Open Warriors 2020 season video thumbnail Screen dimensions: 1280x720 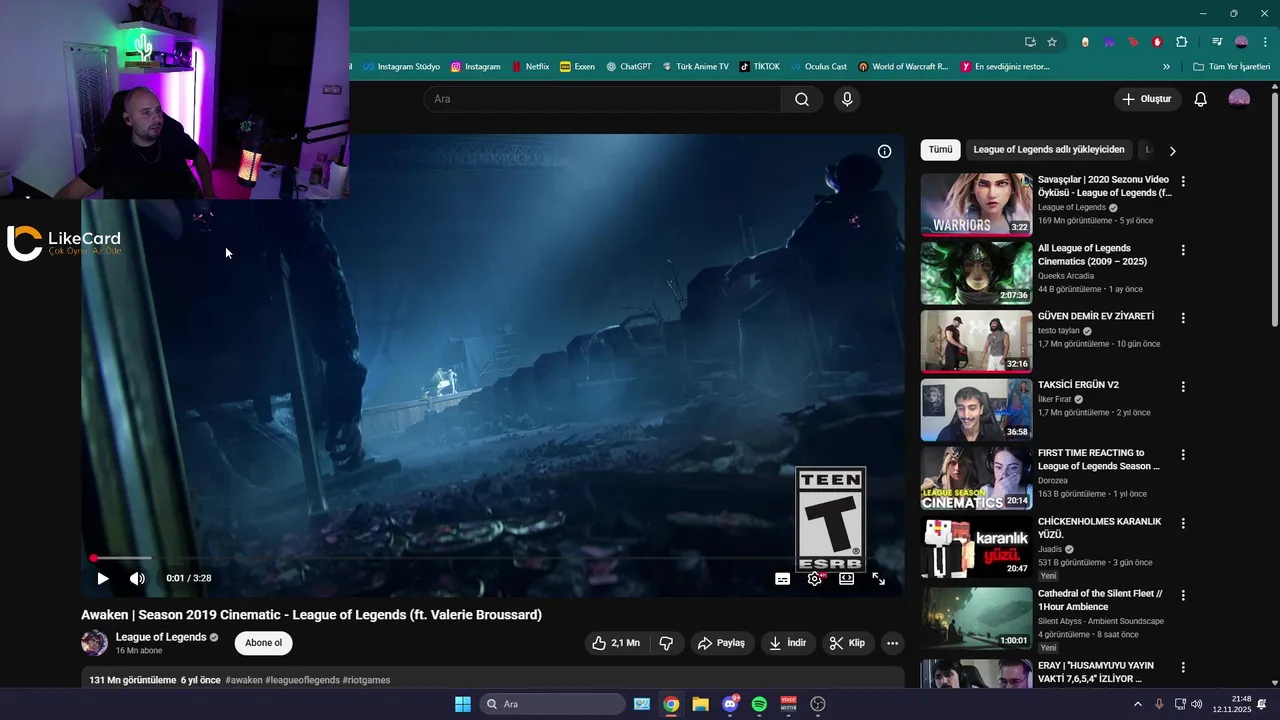976,204
